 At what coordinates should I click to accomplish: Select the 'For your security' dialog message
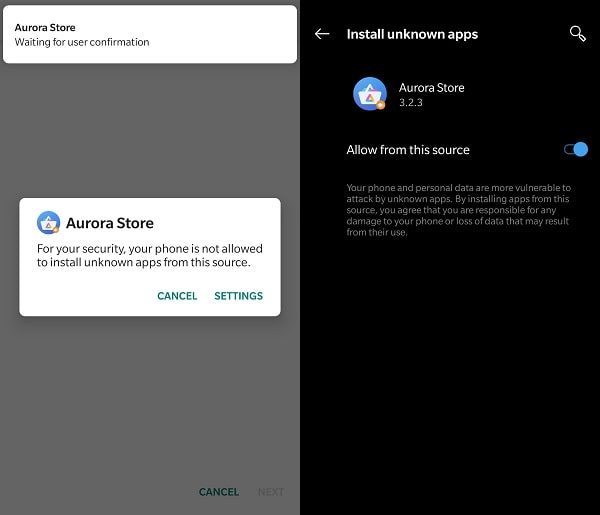150,256
